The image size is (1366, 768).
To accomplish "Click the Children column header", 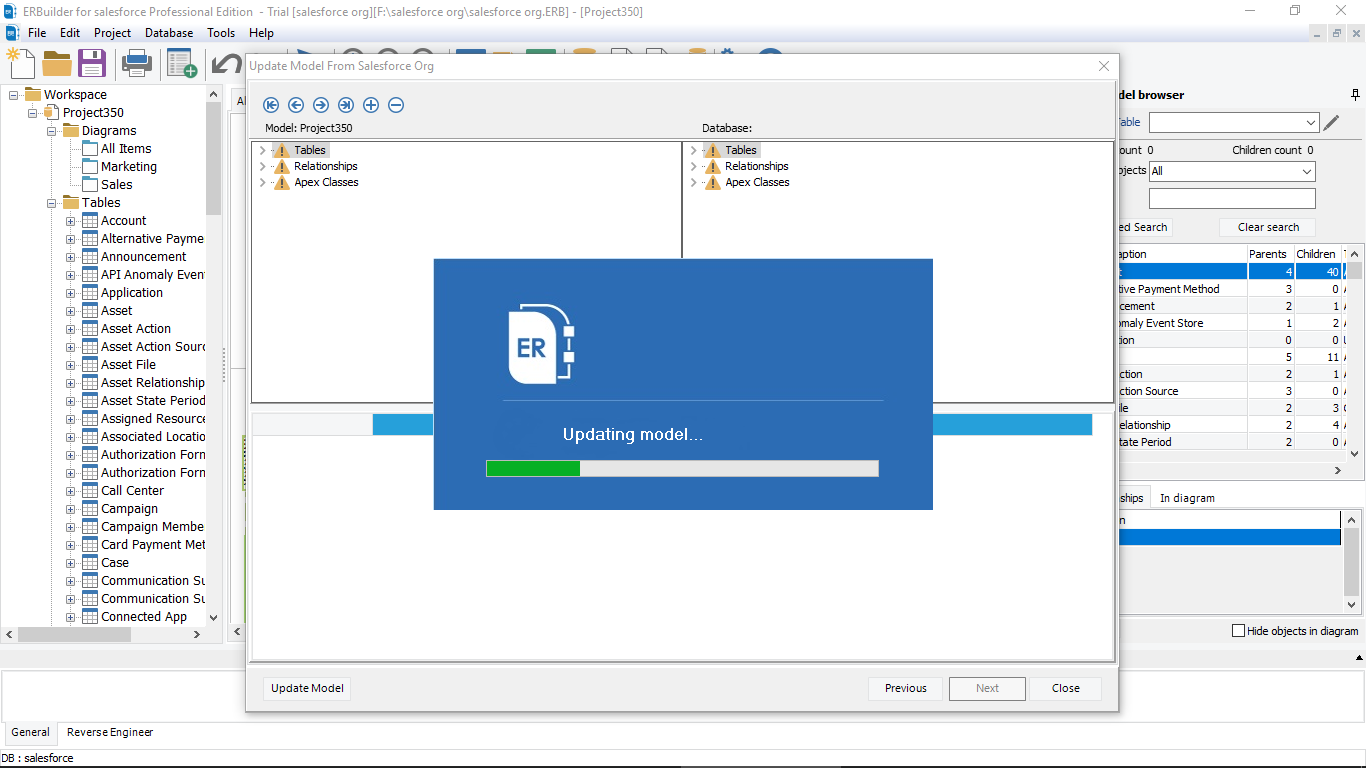I will [1317, 254].
